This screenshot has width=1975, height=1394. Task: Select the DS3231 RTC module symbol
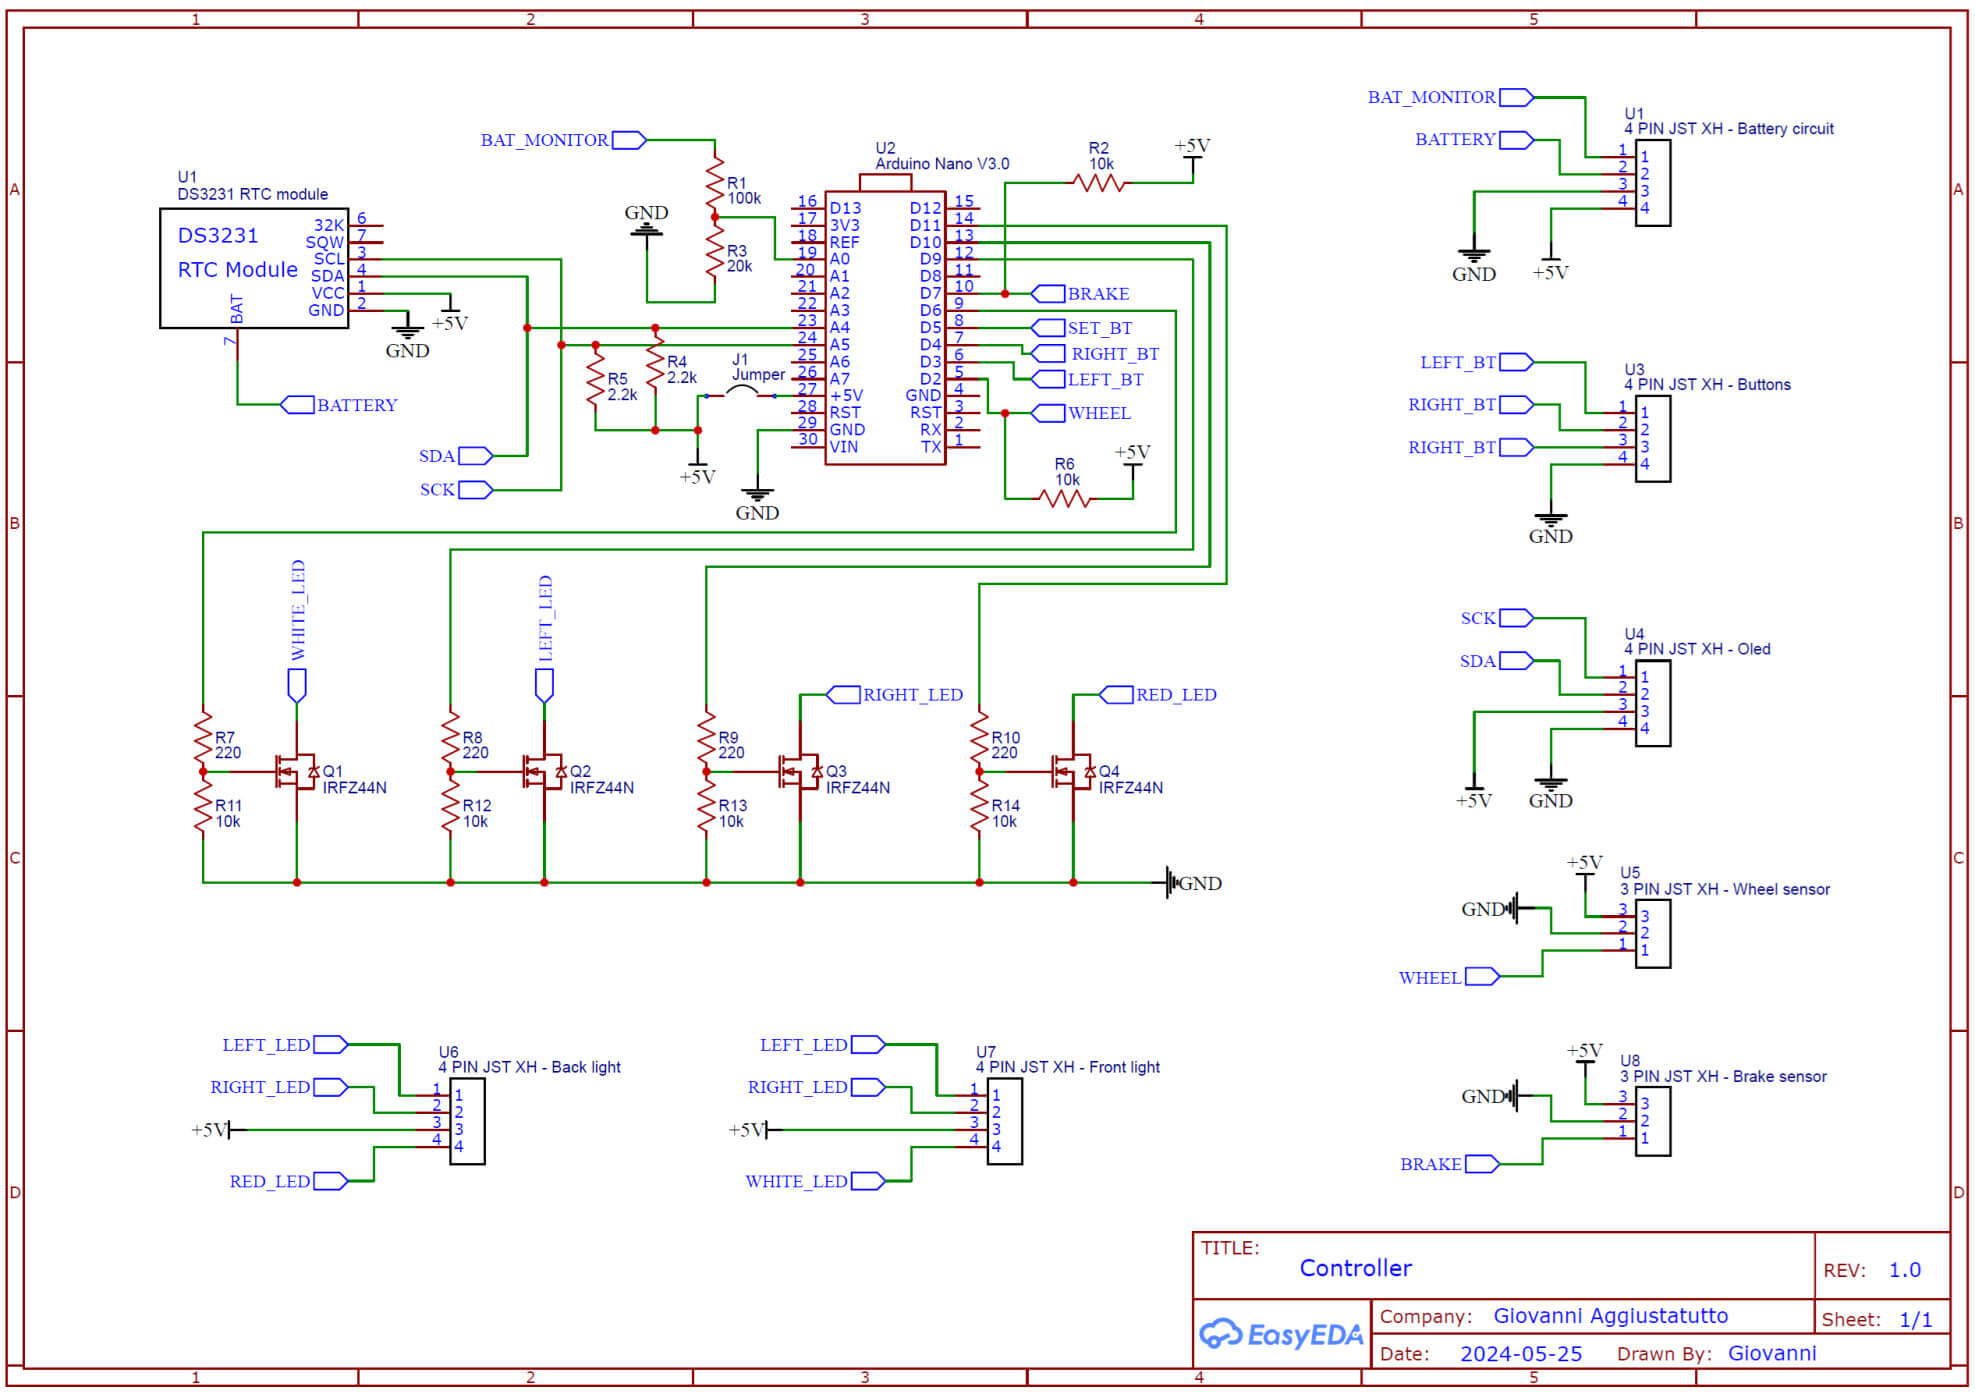tap(254, 268)
